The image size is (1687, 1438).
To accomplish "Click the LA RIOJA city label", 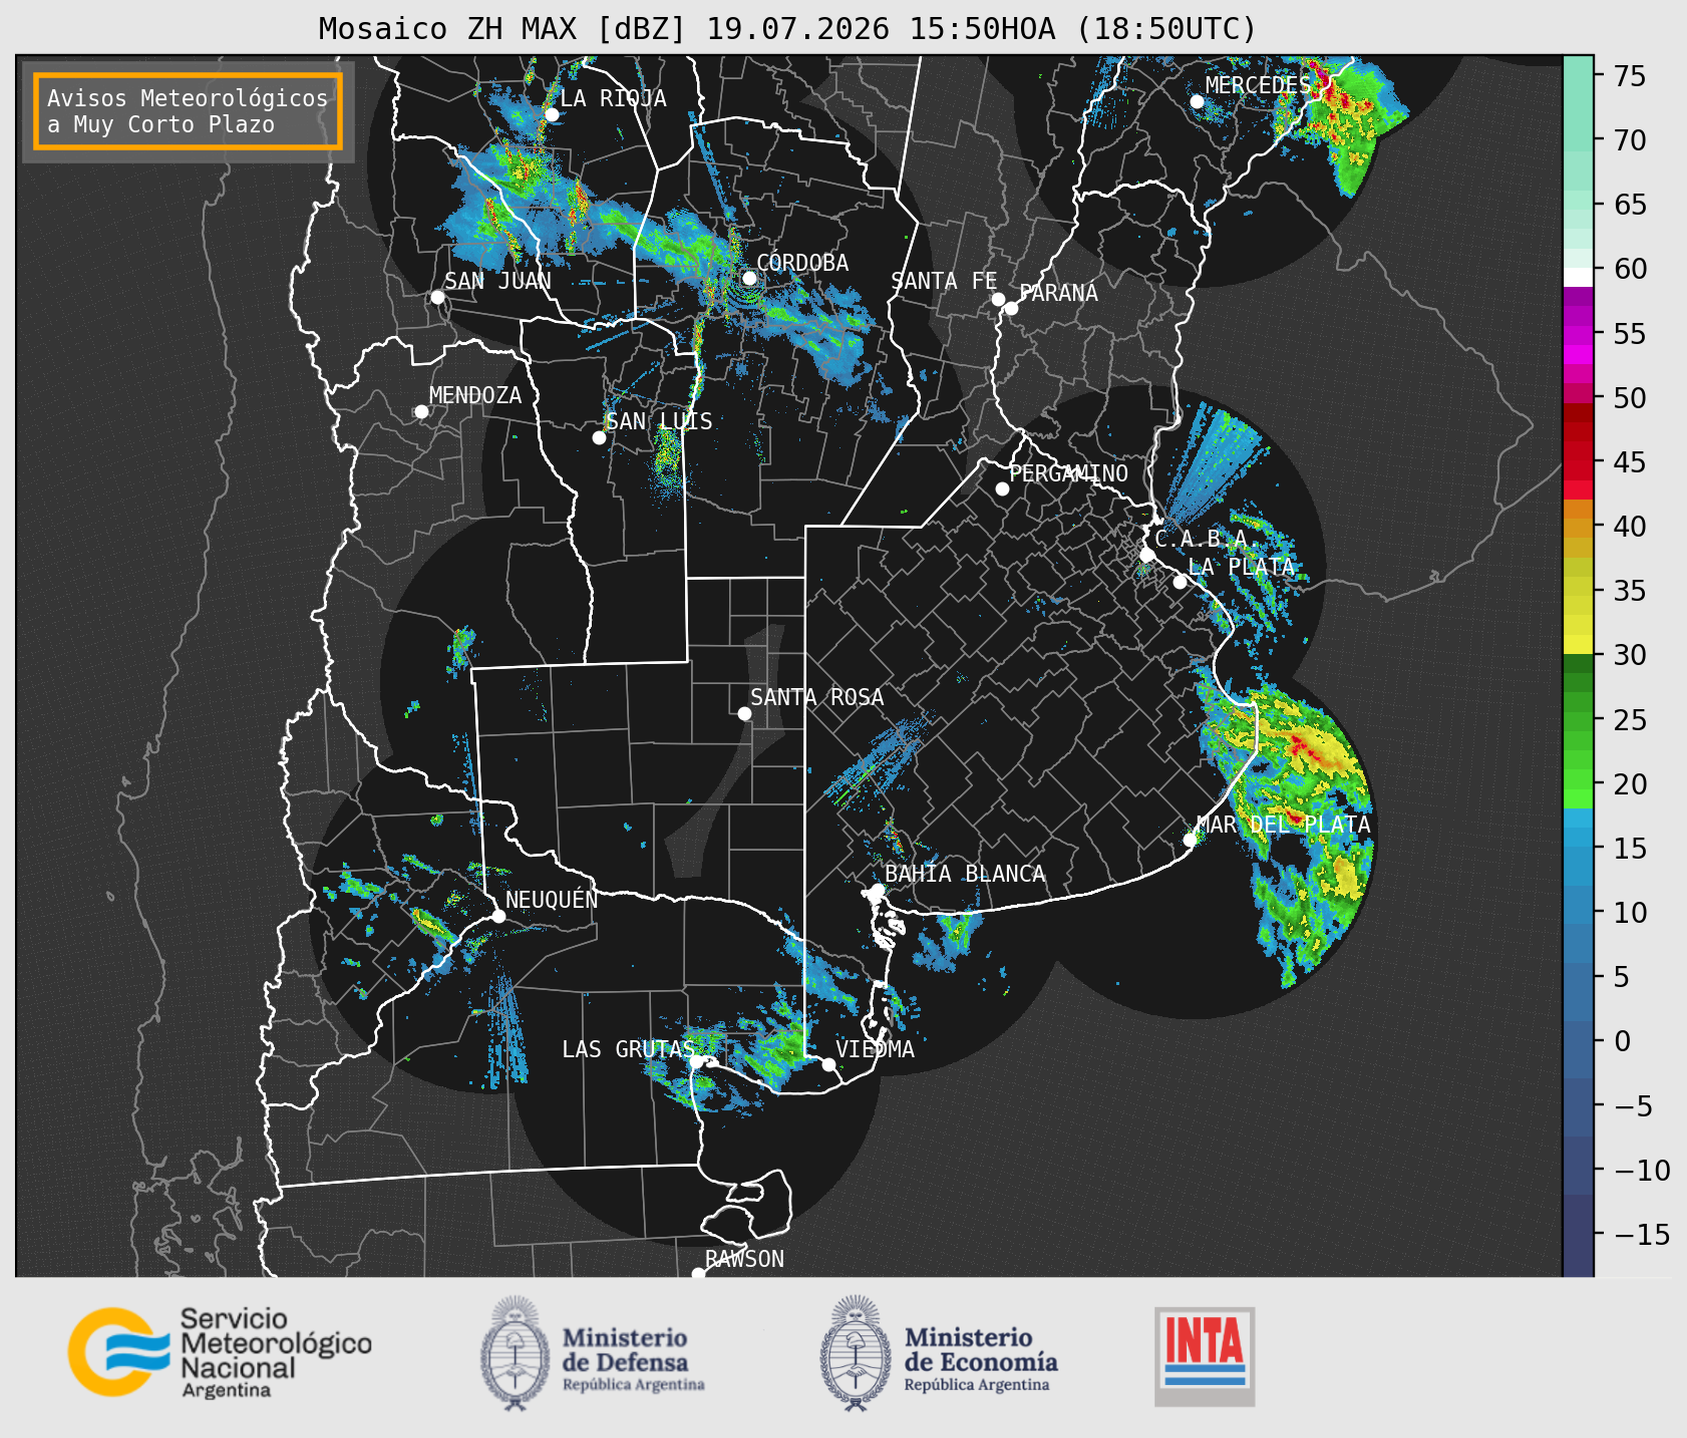I will (613, 98).
